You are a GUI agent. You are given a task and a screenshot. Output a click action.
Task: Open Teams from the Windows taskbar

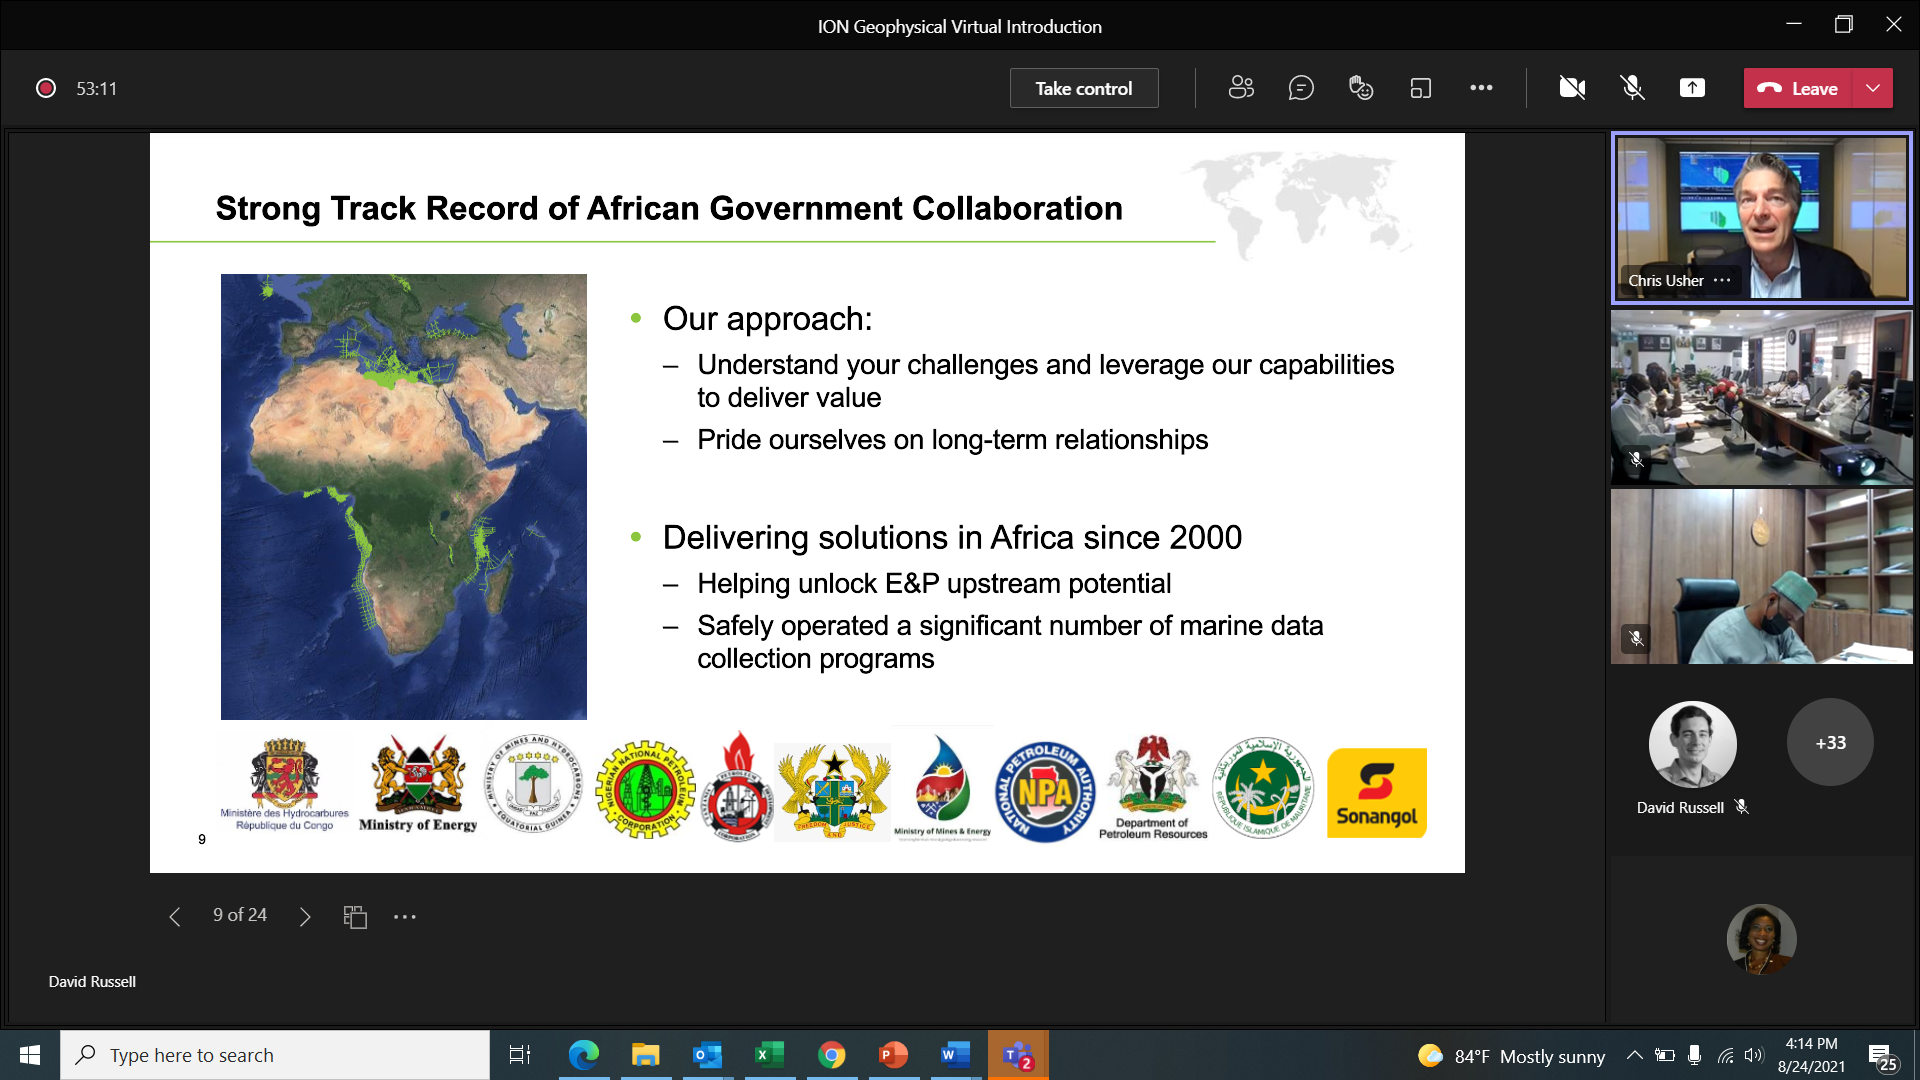click(1018, 1055)
